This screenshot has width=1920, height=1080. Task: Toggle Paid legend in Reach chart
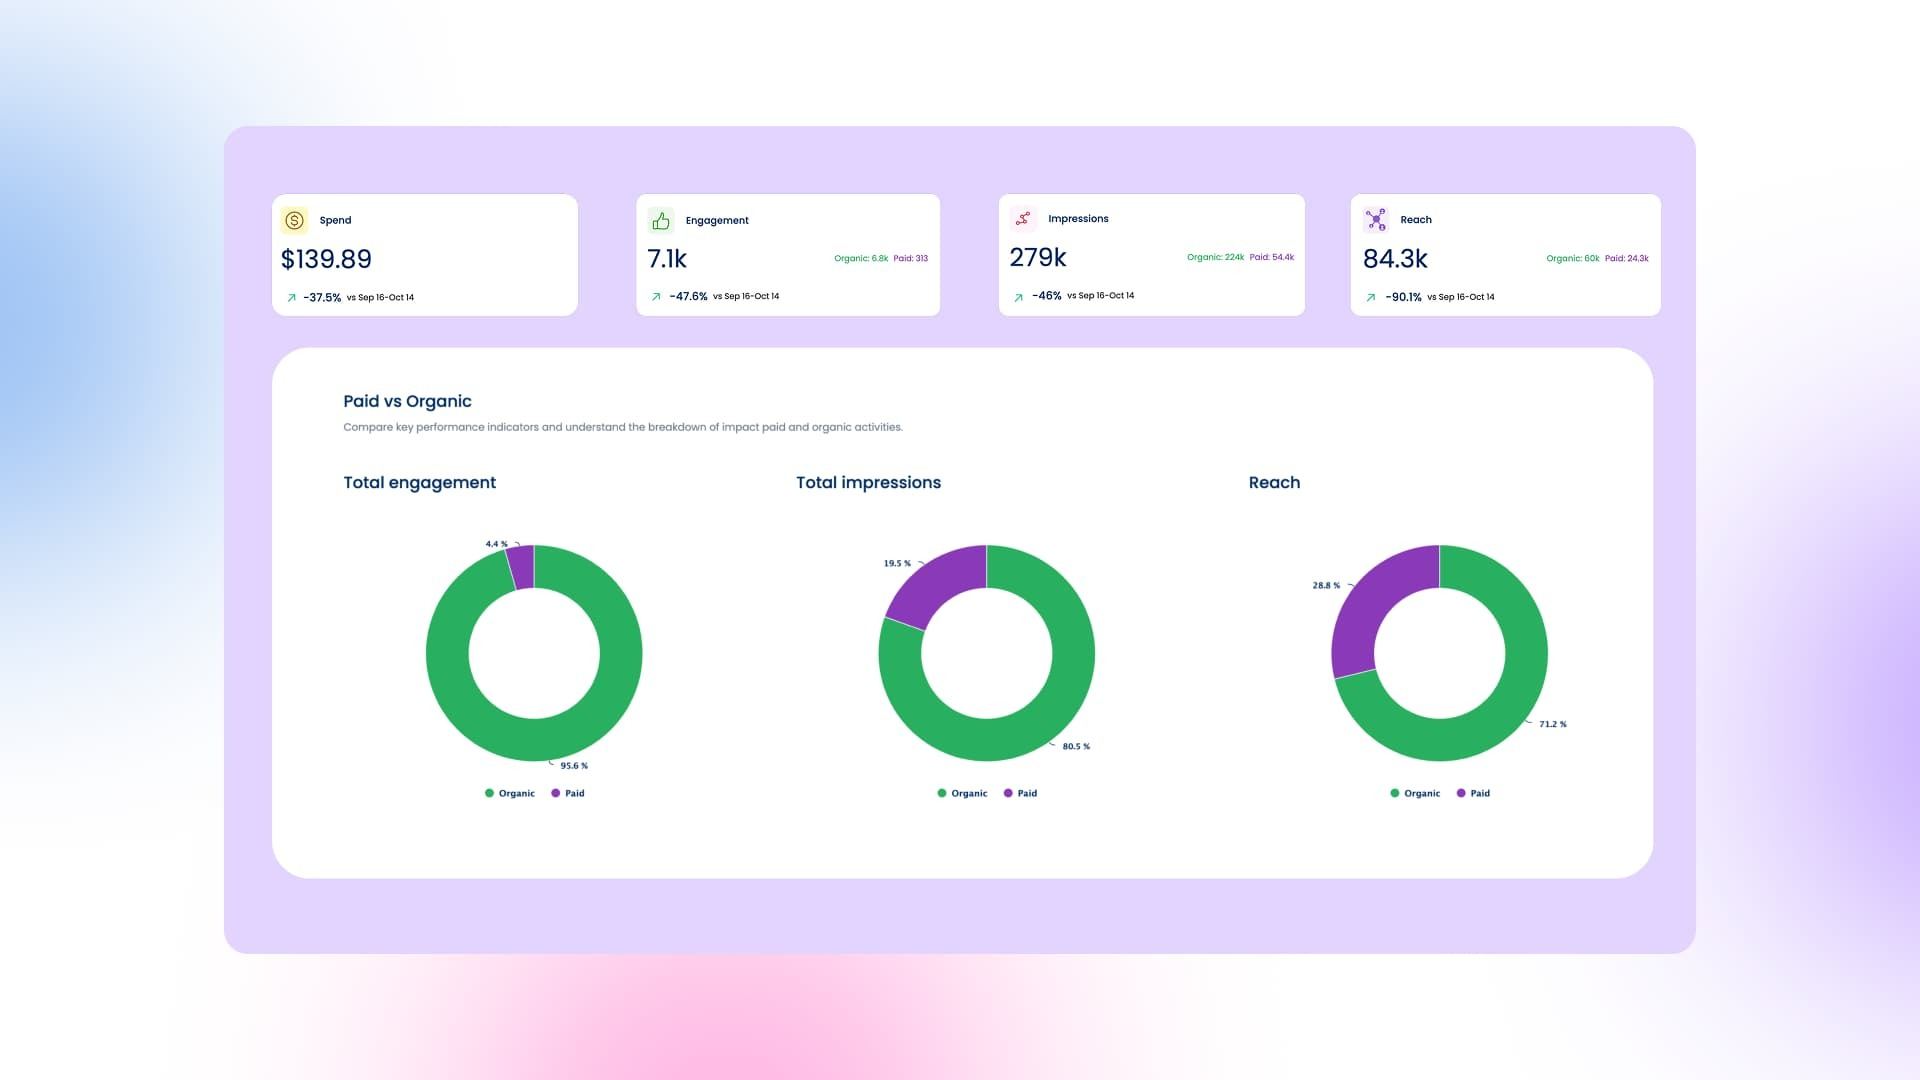(x=1473, y=793)
